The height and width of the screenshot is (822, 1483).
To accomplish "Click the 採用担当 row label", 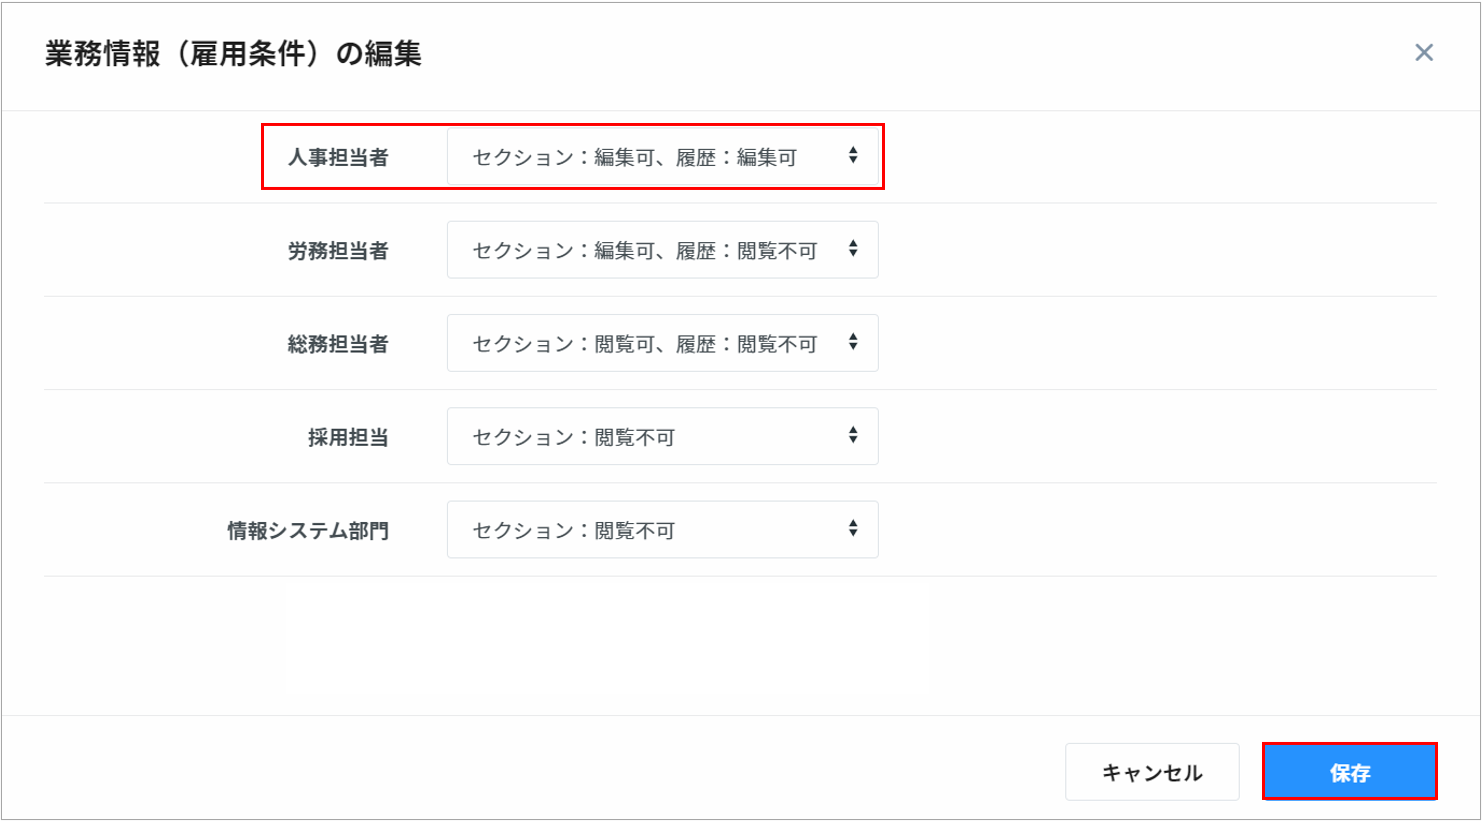I will [348, 437].
